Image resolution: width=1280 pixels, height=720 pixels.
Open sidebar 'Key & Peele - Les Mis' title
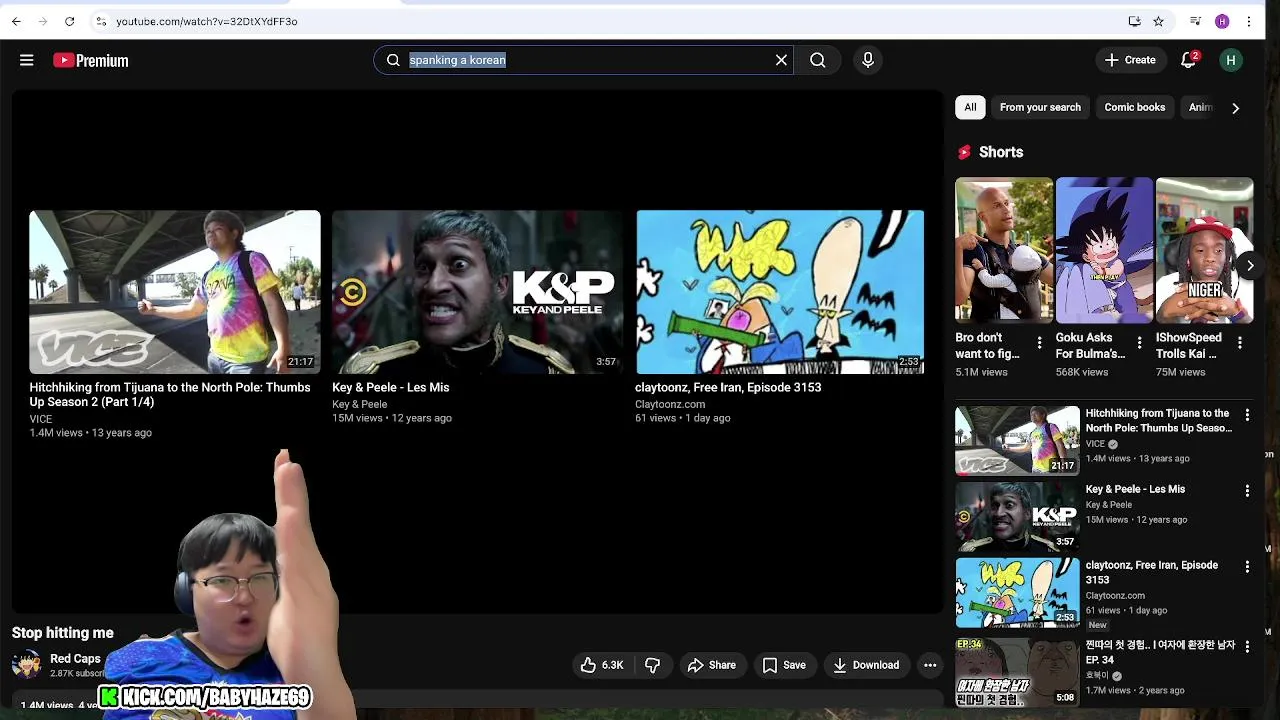click(1135, 489)
